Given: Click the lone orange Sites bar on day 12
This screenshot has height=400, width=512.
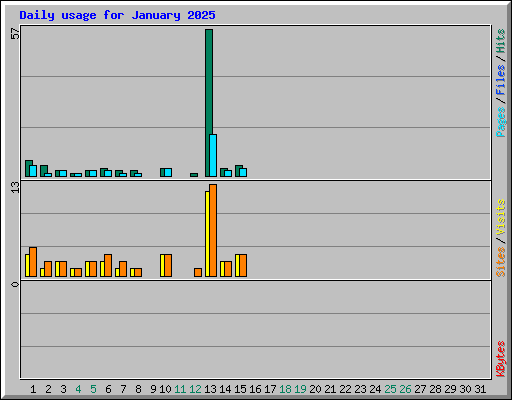Looking at the screenshot, I should tap(198, 272).
